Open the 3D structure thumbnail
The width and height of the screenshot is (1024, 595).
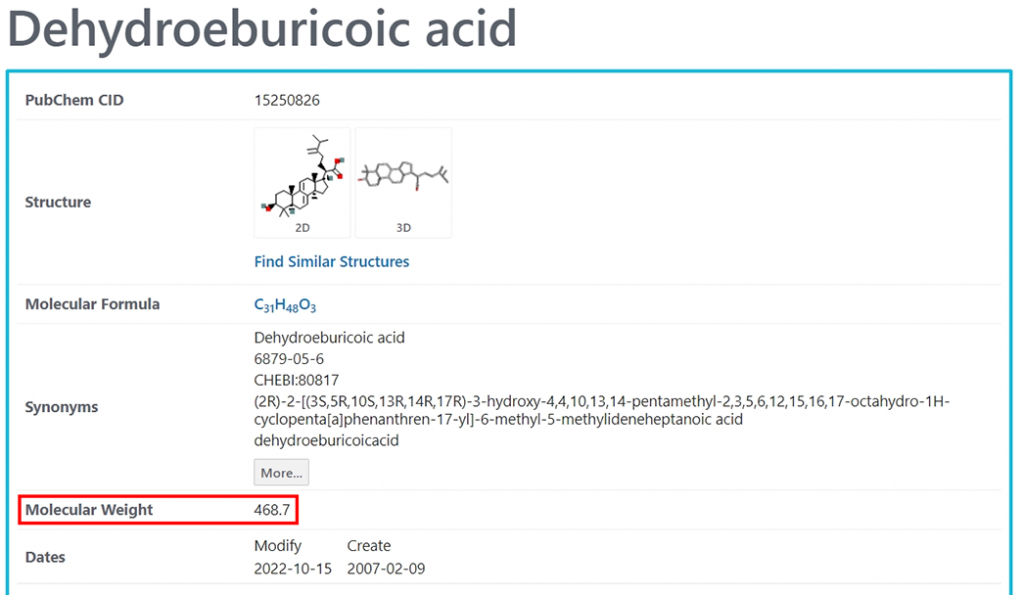click(403, 182)
